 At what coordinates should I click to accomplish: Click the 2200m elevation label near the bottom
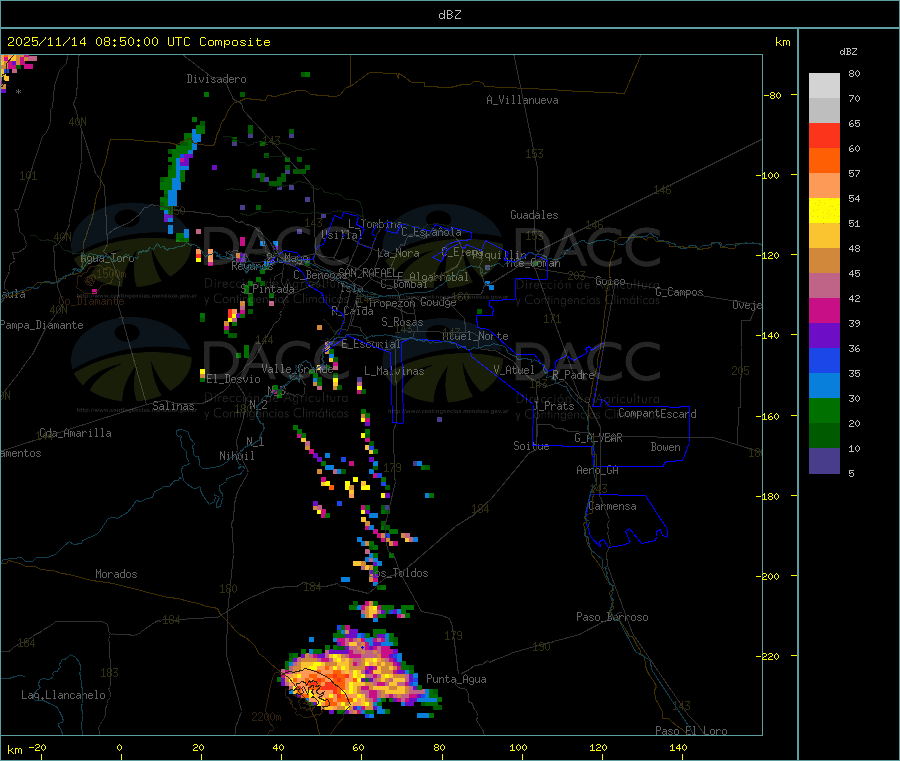(x=266, y=717)
